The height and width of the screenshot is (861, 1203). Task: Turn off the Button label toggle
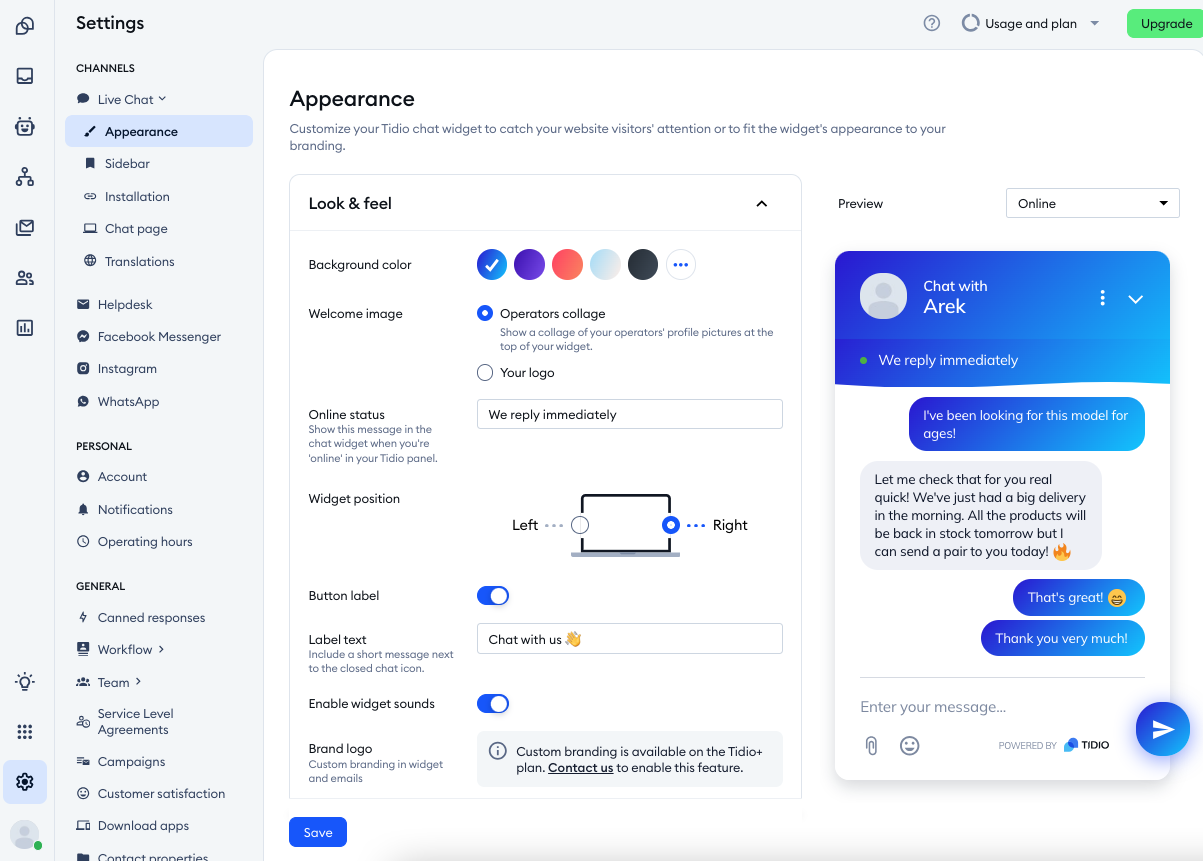click(x=493, y=596)
